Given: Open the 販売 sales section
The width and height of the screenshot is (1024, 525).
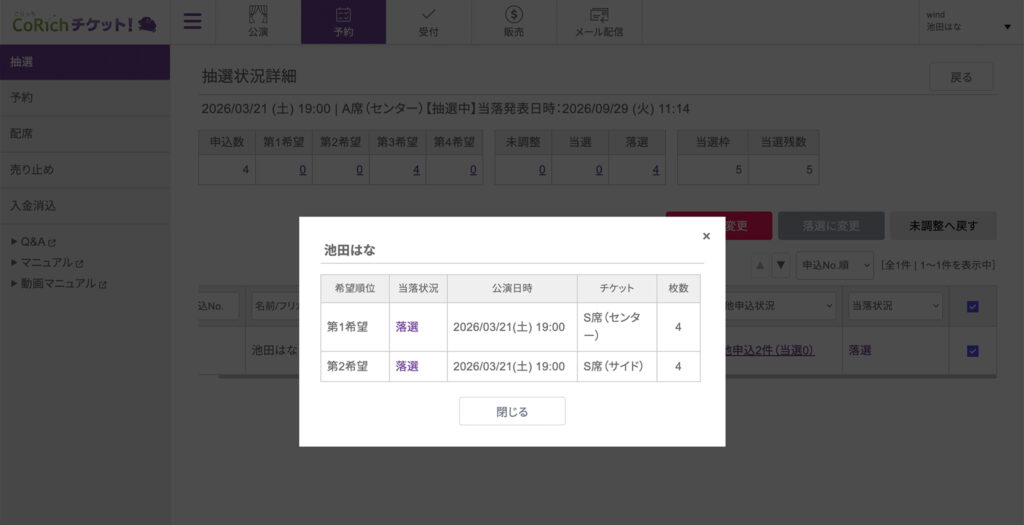Looking at the screenshot, I should tap(513, 21).
